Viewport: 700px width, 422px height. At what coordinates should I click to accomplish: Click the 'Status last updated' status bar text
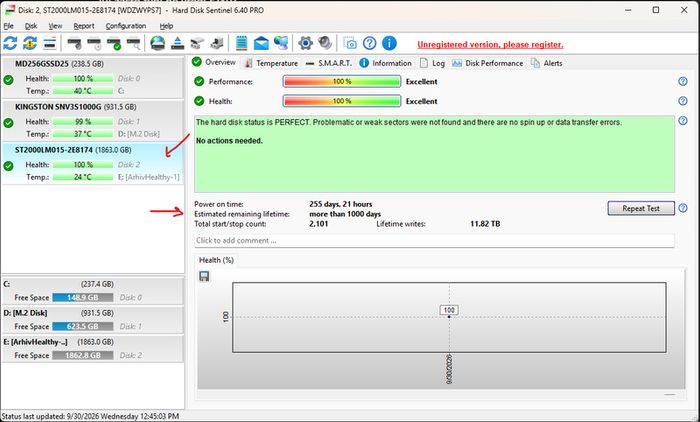point(90,416)
